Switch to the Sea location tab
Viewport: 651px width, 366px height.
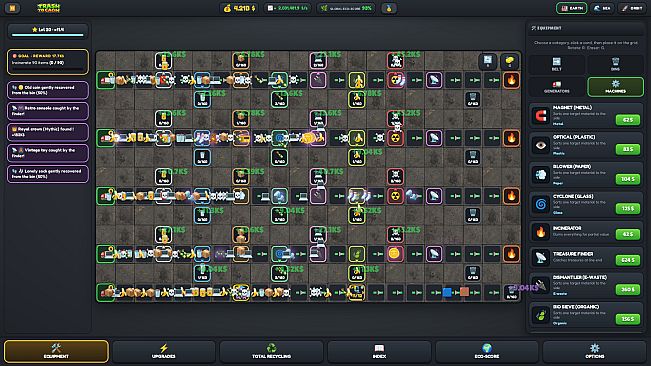(x=602, y=8)
